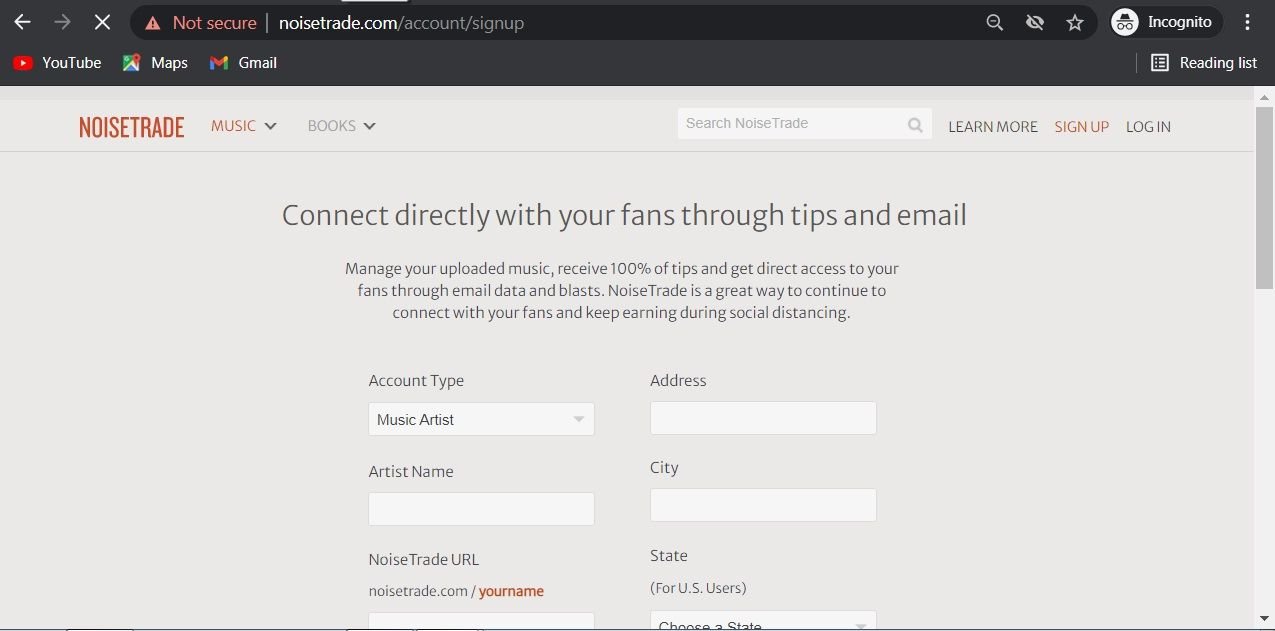The image size is (1275, 631).
Task: Click the third-party cookies blocked eye icon
Action: tap(1035, 22)
